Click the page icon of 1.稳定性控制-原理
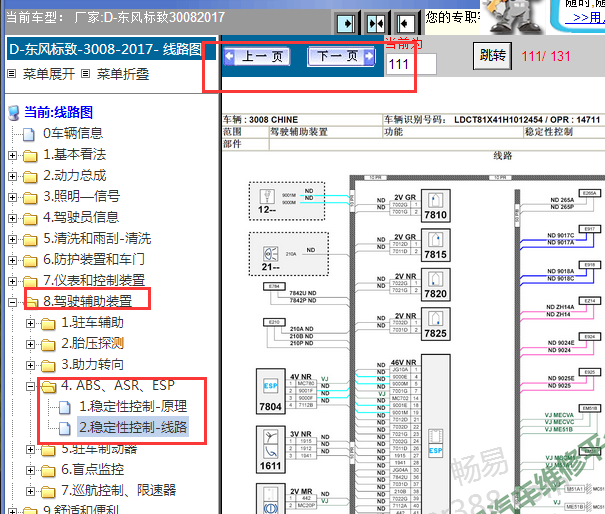Viewport: 605px width, 514px height. (65, 407)
